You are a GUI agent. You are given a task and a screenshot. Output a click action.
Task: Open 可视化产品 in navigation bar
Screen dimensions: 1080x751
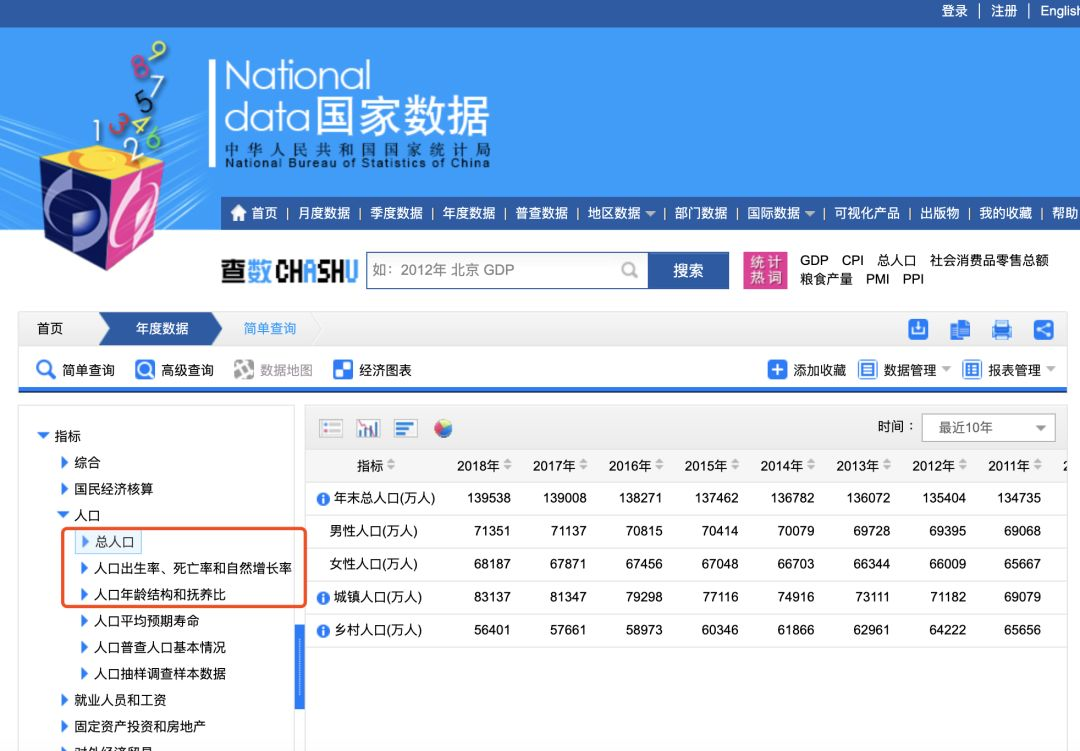click(866, 214)
